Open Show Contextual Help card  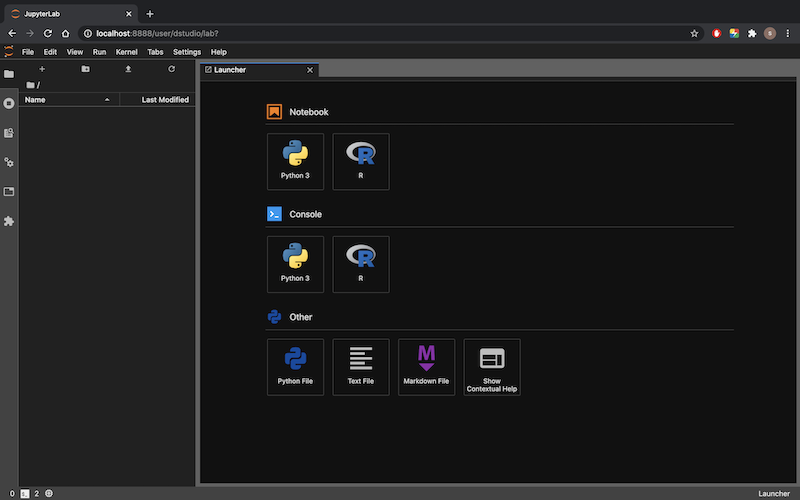click(x=492, y=367)
